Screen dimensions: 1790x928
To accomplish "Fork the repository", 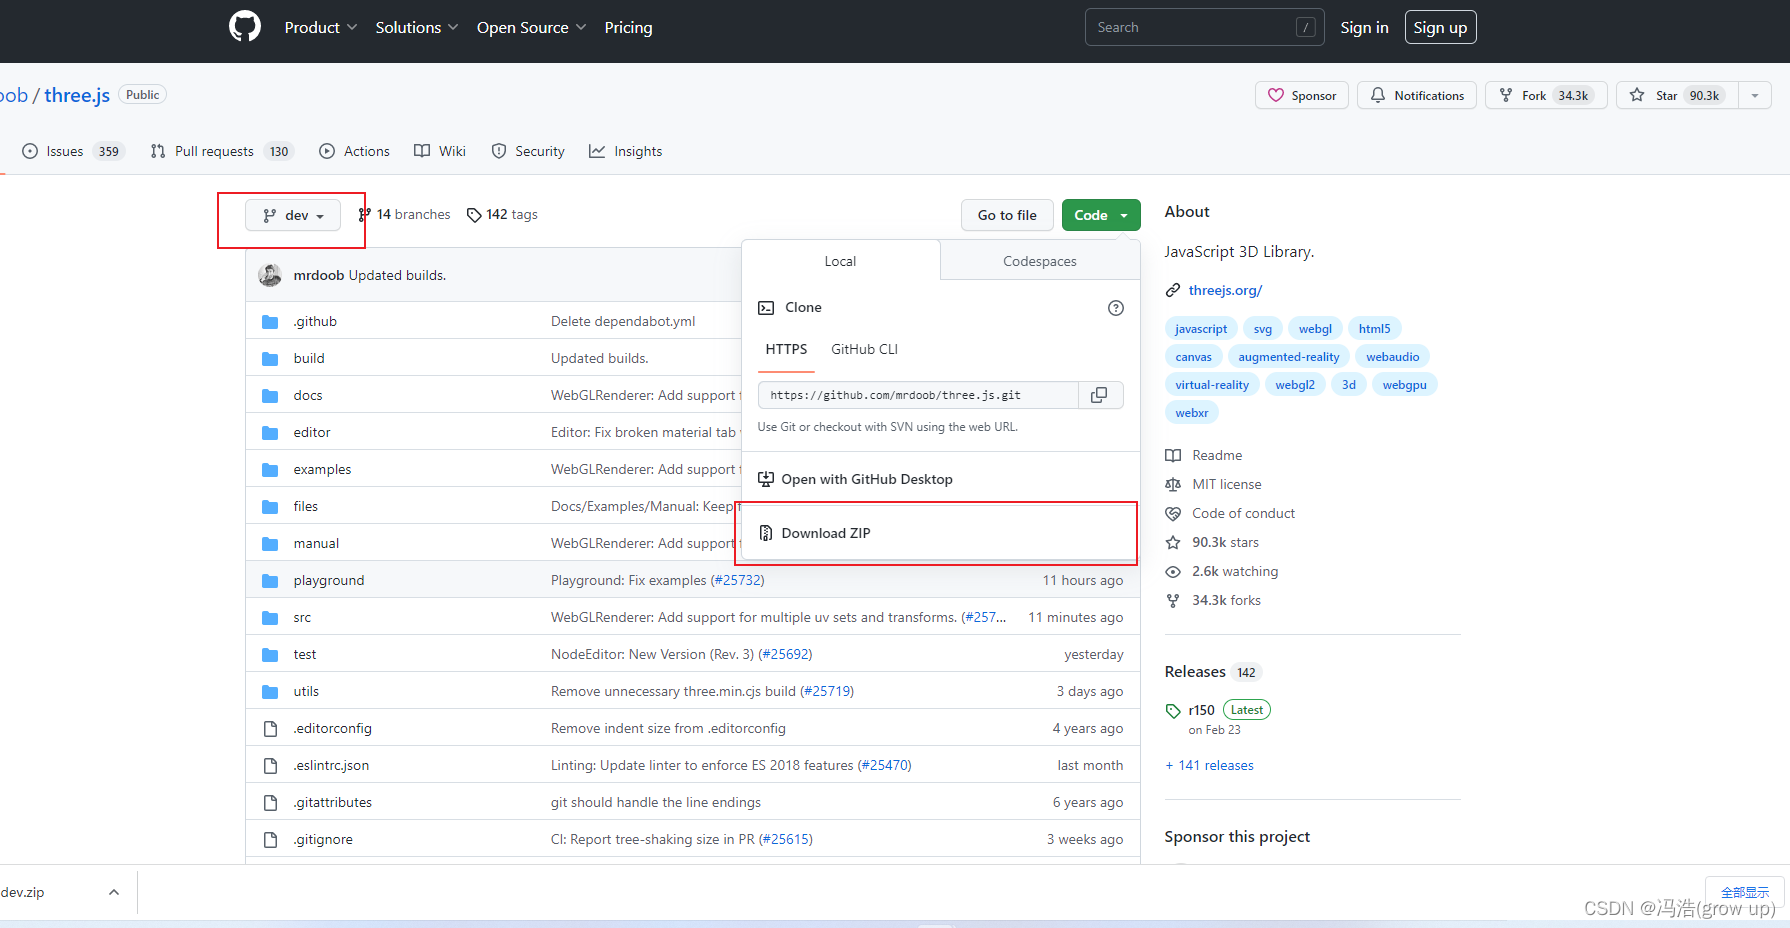I will pyautogui.click(x=1546, y=95).
